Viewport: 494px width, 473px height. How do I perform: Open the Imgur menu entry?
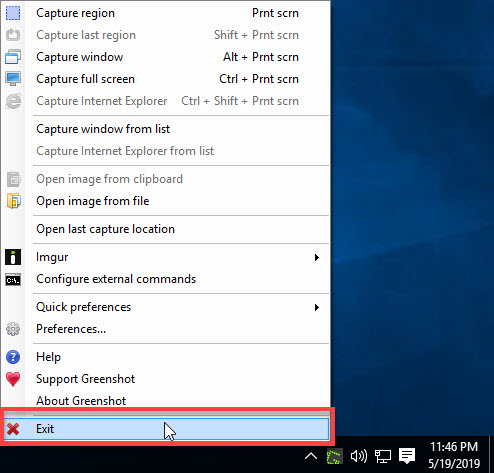click(166, 257)
